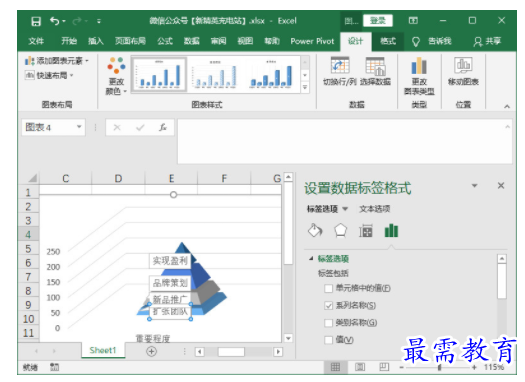Image resolution: width=525 pixels, height=382 pixels.
Task: Click 切换行/列 switch row column icon
Action: pos(340,71)
